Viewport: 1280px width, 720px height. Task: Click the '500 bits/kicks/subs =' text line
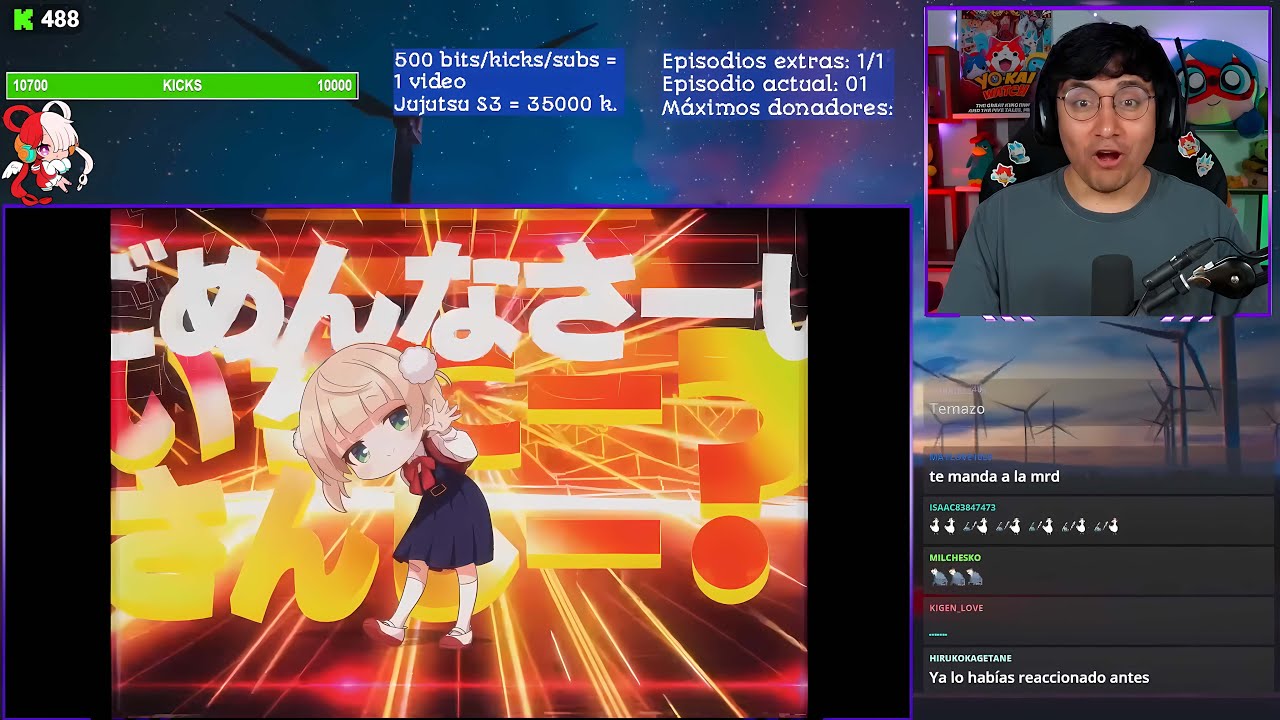pos(505,60)
